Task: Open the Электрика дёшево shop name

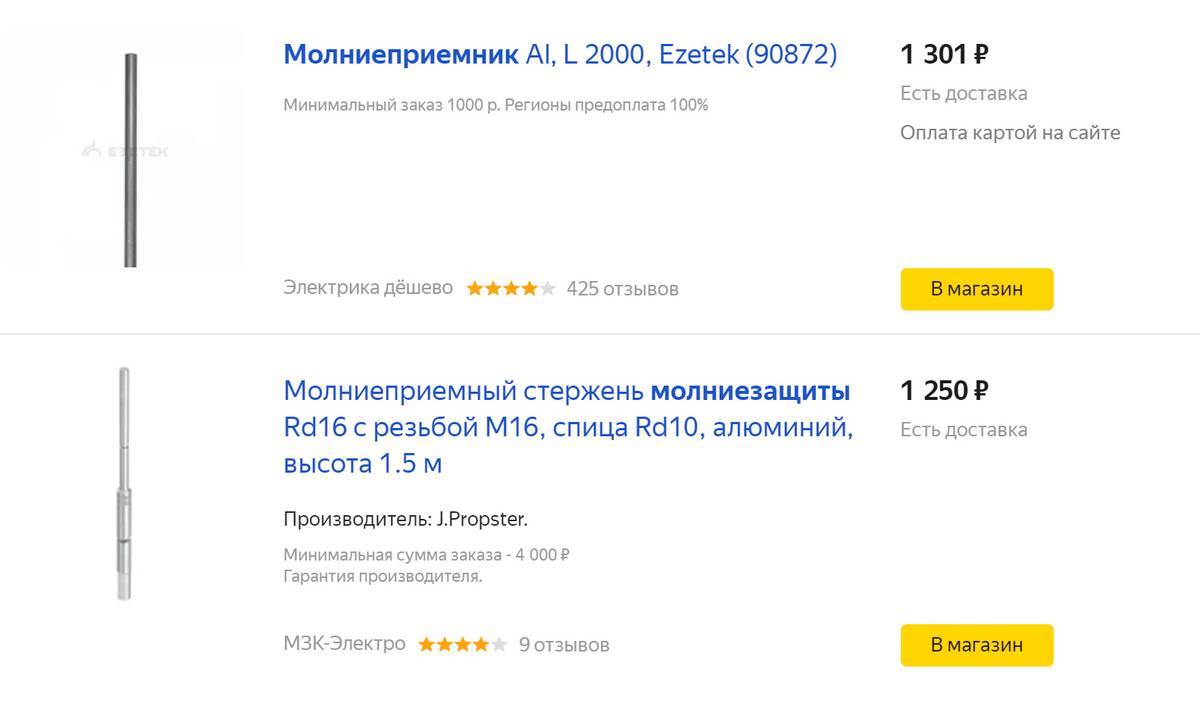Action: tap(368, 288)
